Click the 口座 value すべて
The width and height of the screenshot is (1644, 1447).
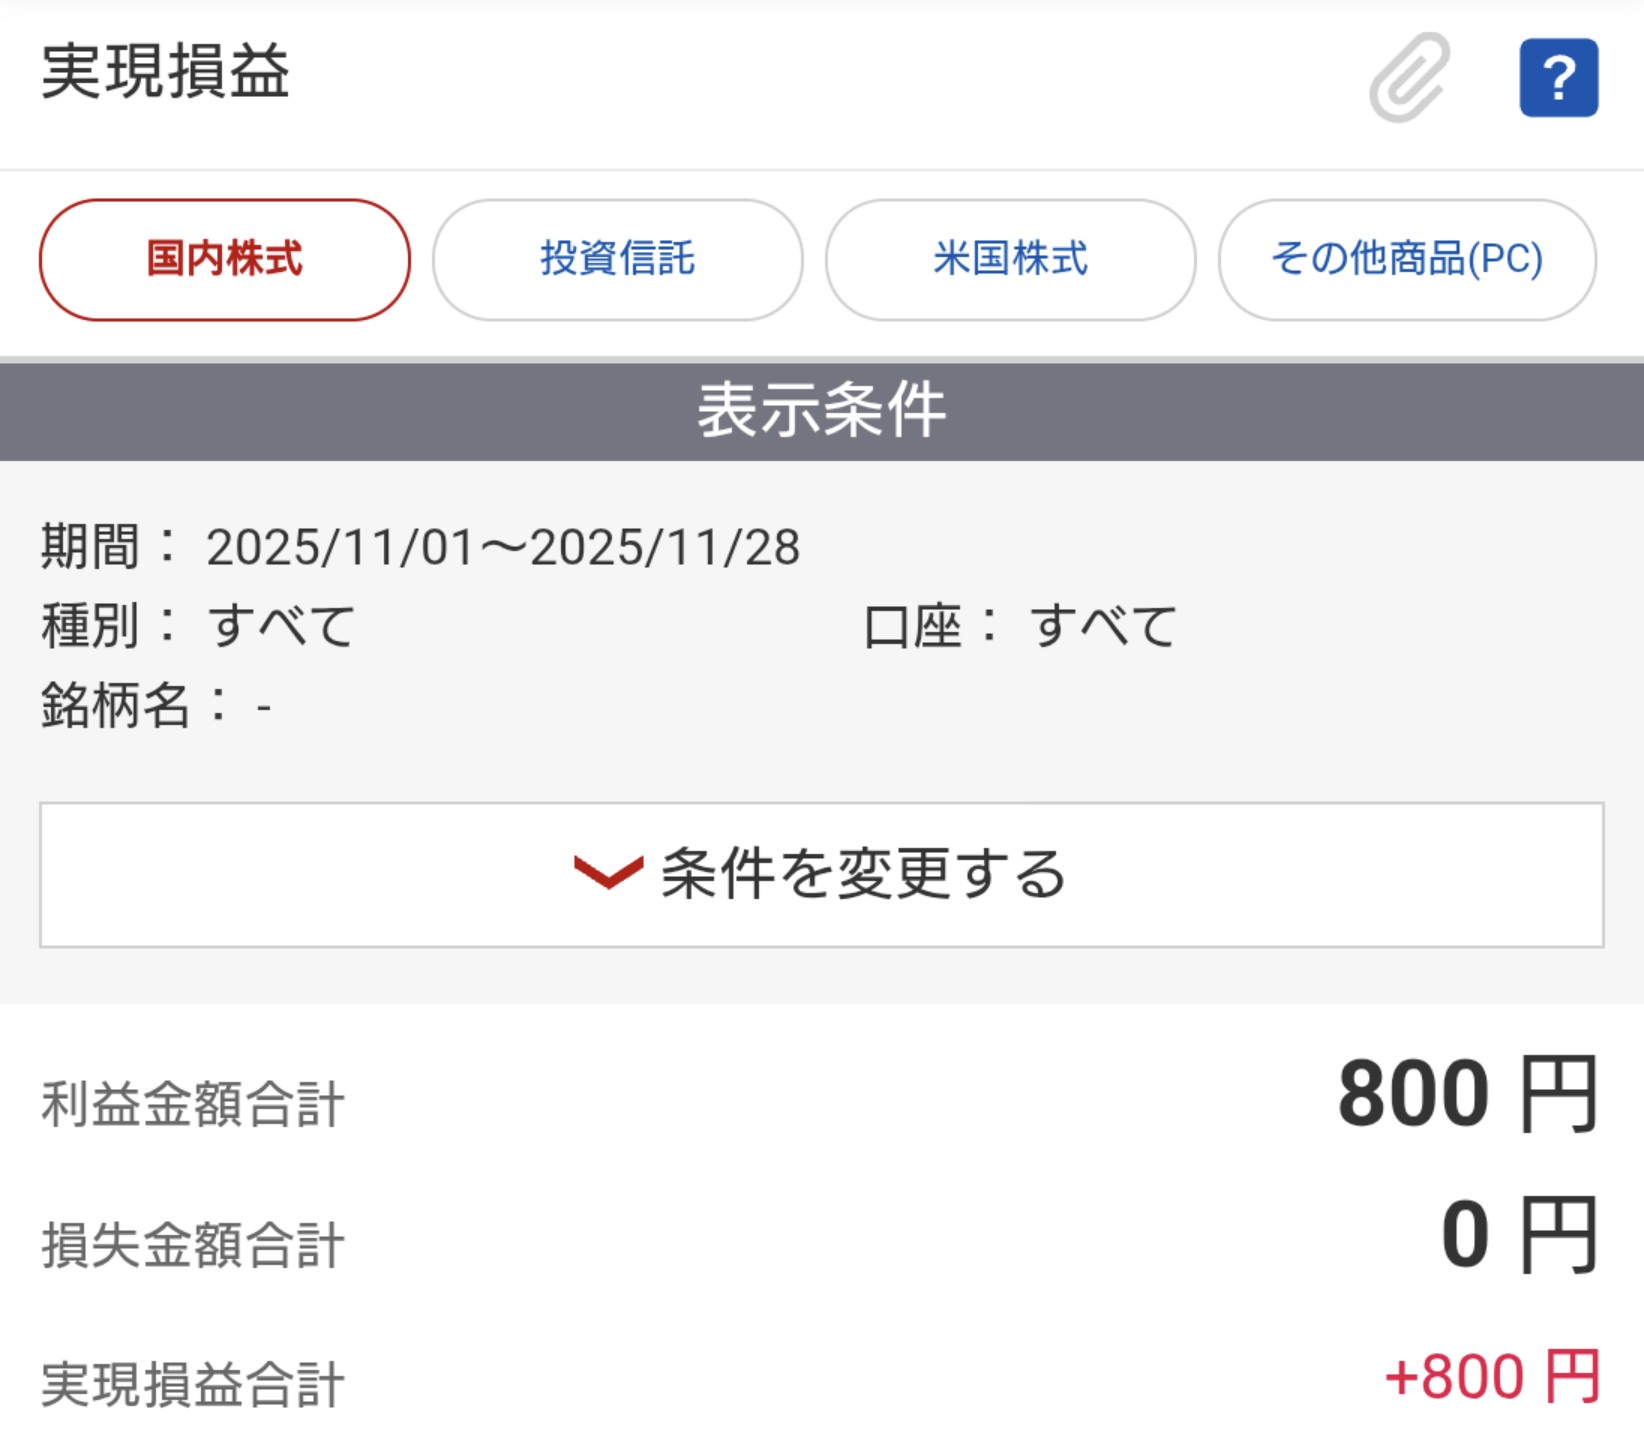[1103, 627]
